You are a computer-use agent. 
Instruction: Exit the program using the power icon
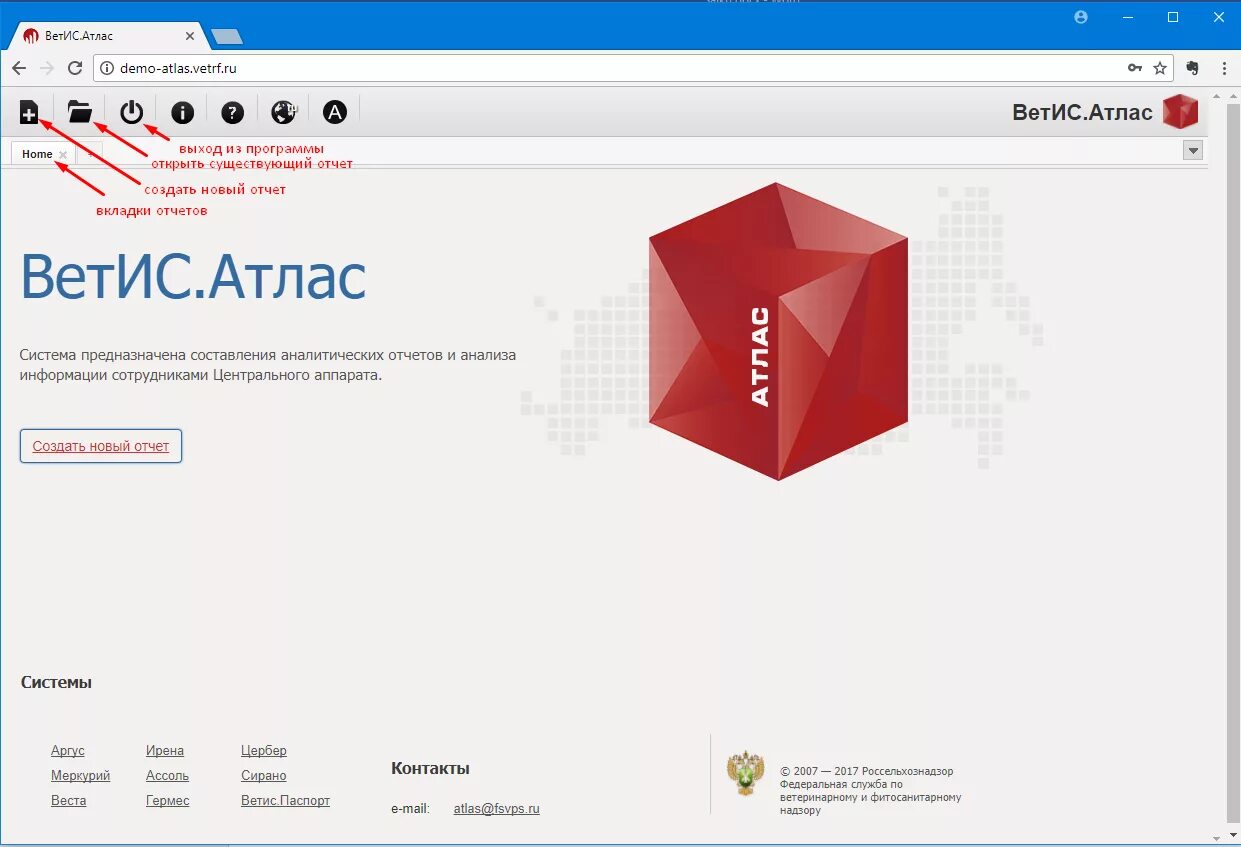(x=131, y=112)
